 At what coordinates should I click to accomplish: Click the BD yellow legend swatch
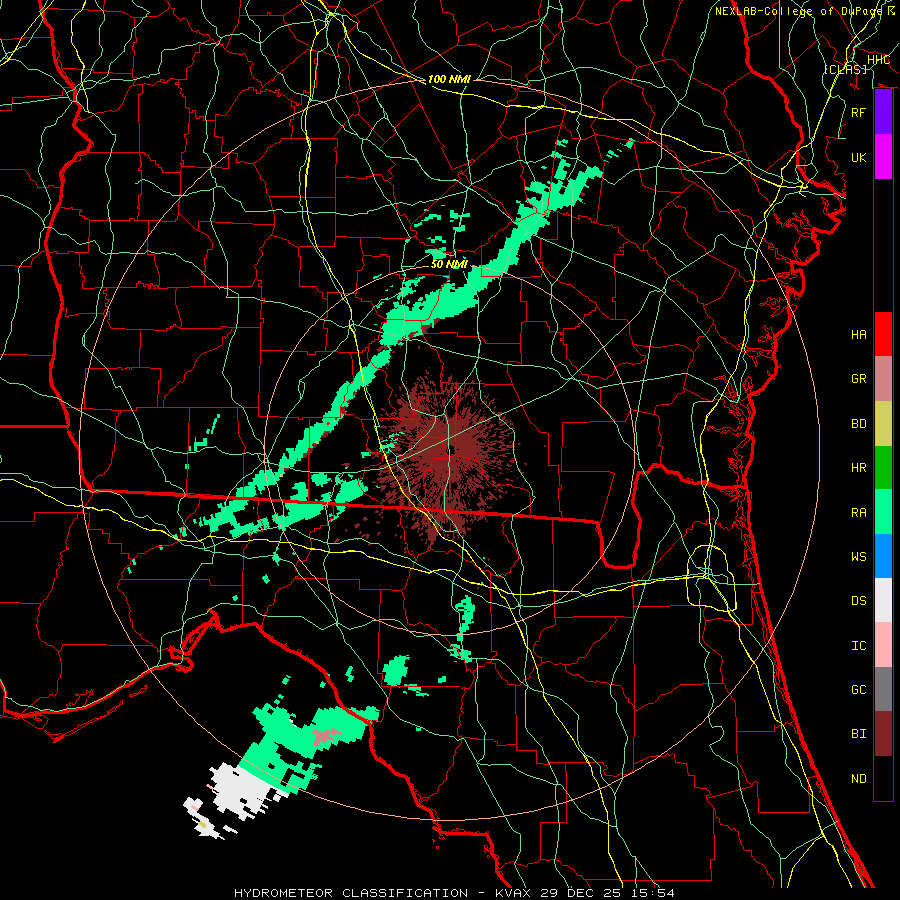coord(883,424)
